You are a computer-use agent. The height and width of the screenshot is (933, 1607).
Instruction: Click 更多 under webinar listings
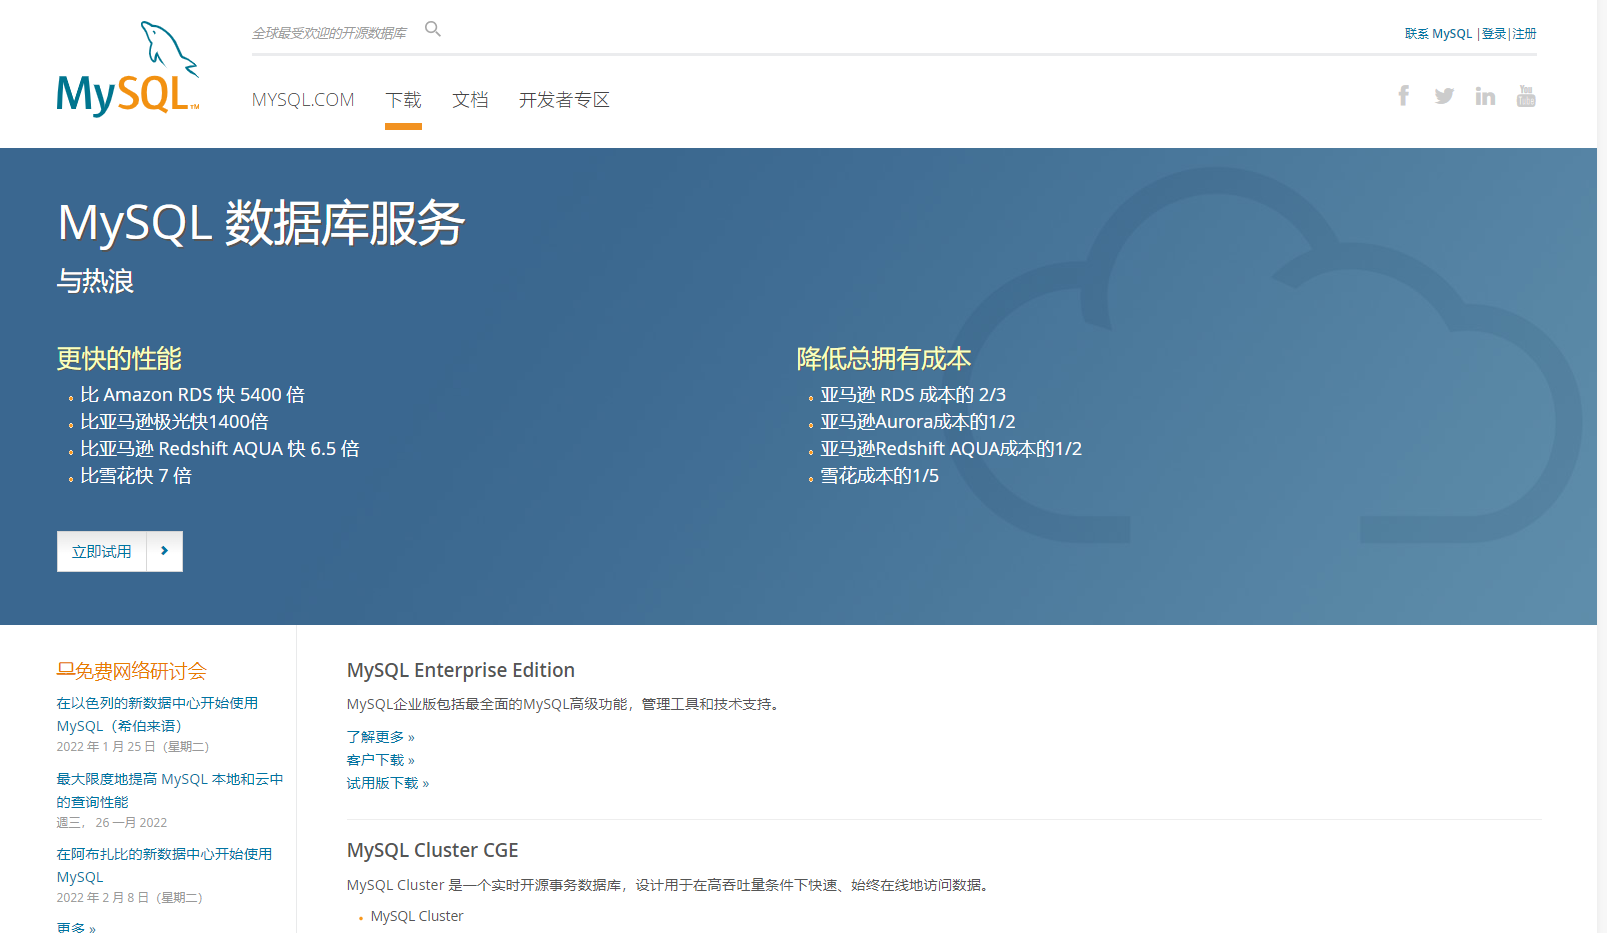[73, 927]
